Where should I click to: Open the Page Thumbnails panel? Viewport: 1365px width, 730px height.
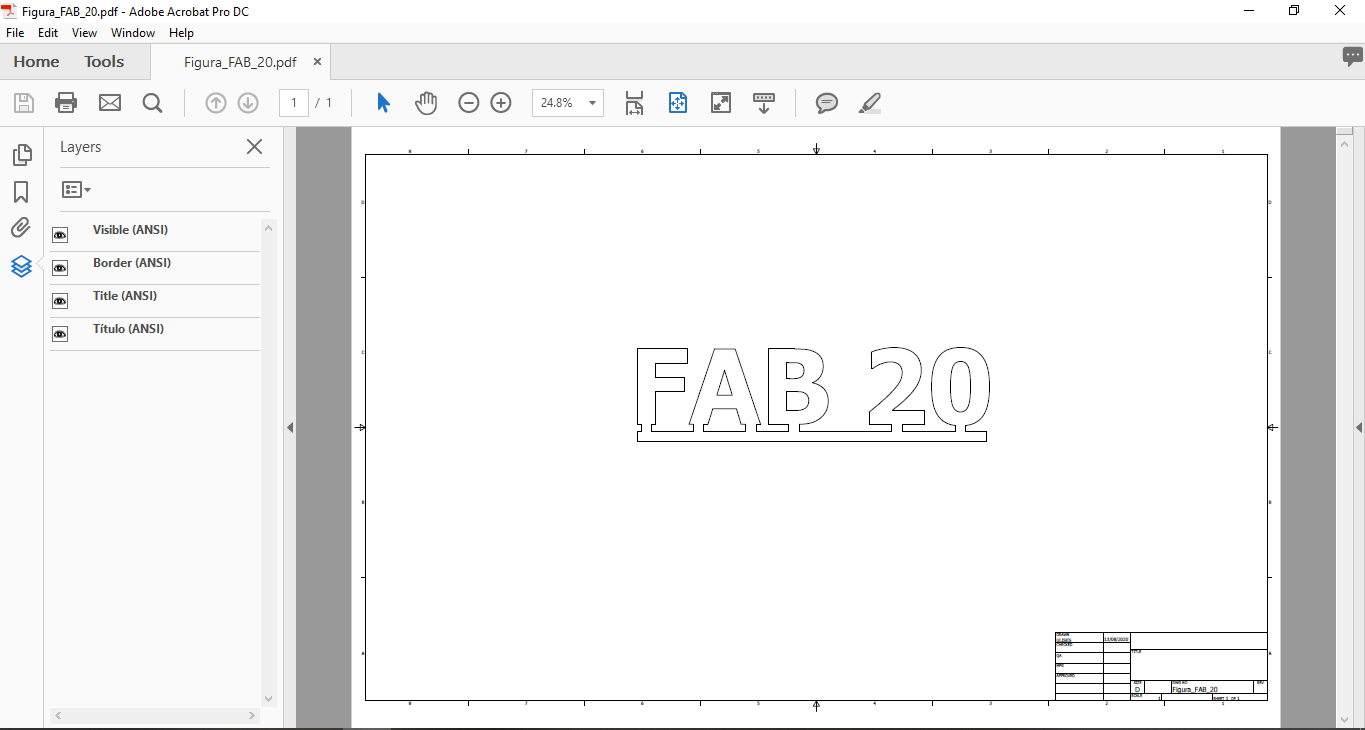coord(21,155)
